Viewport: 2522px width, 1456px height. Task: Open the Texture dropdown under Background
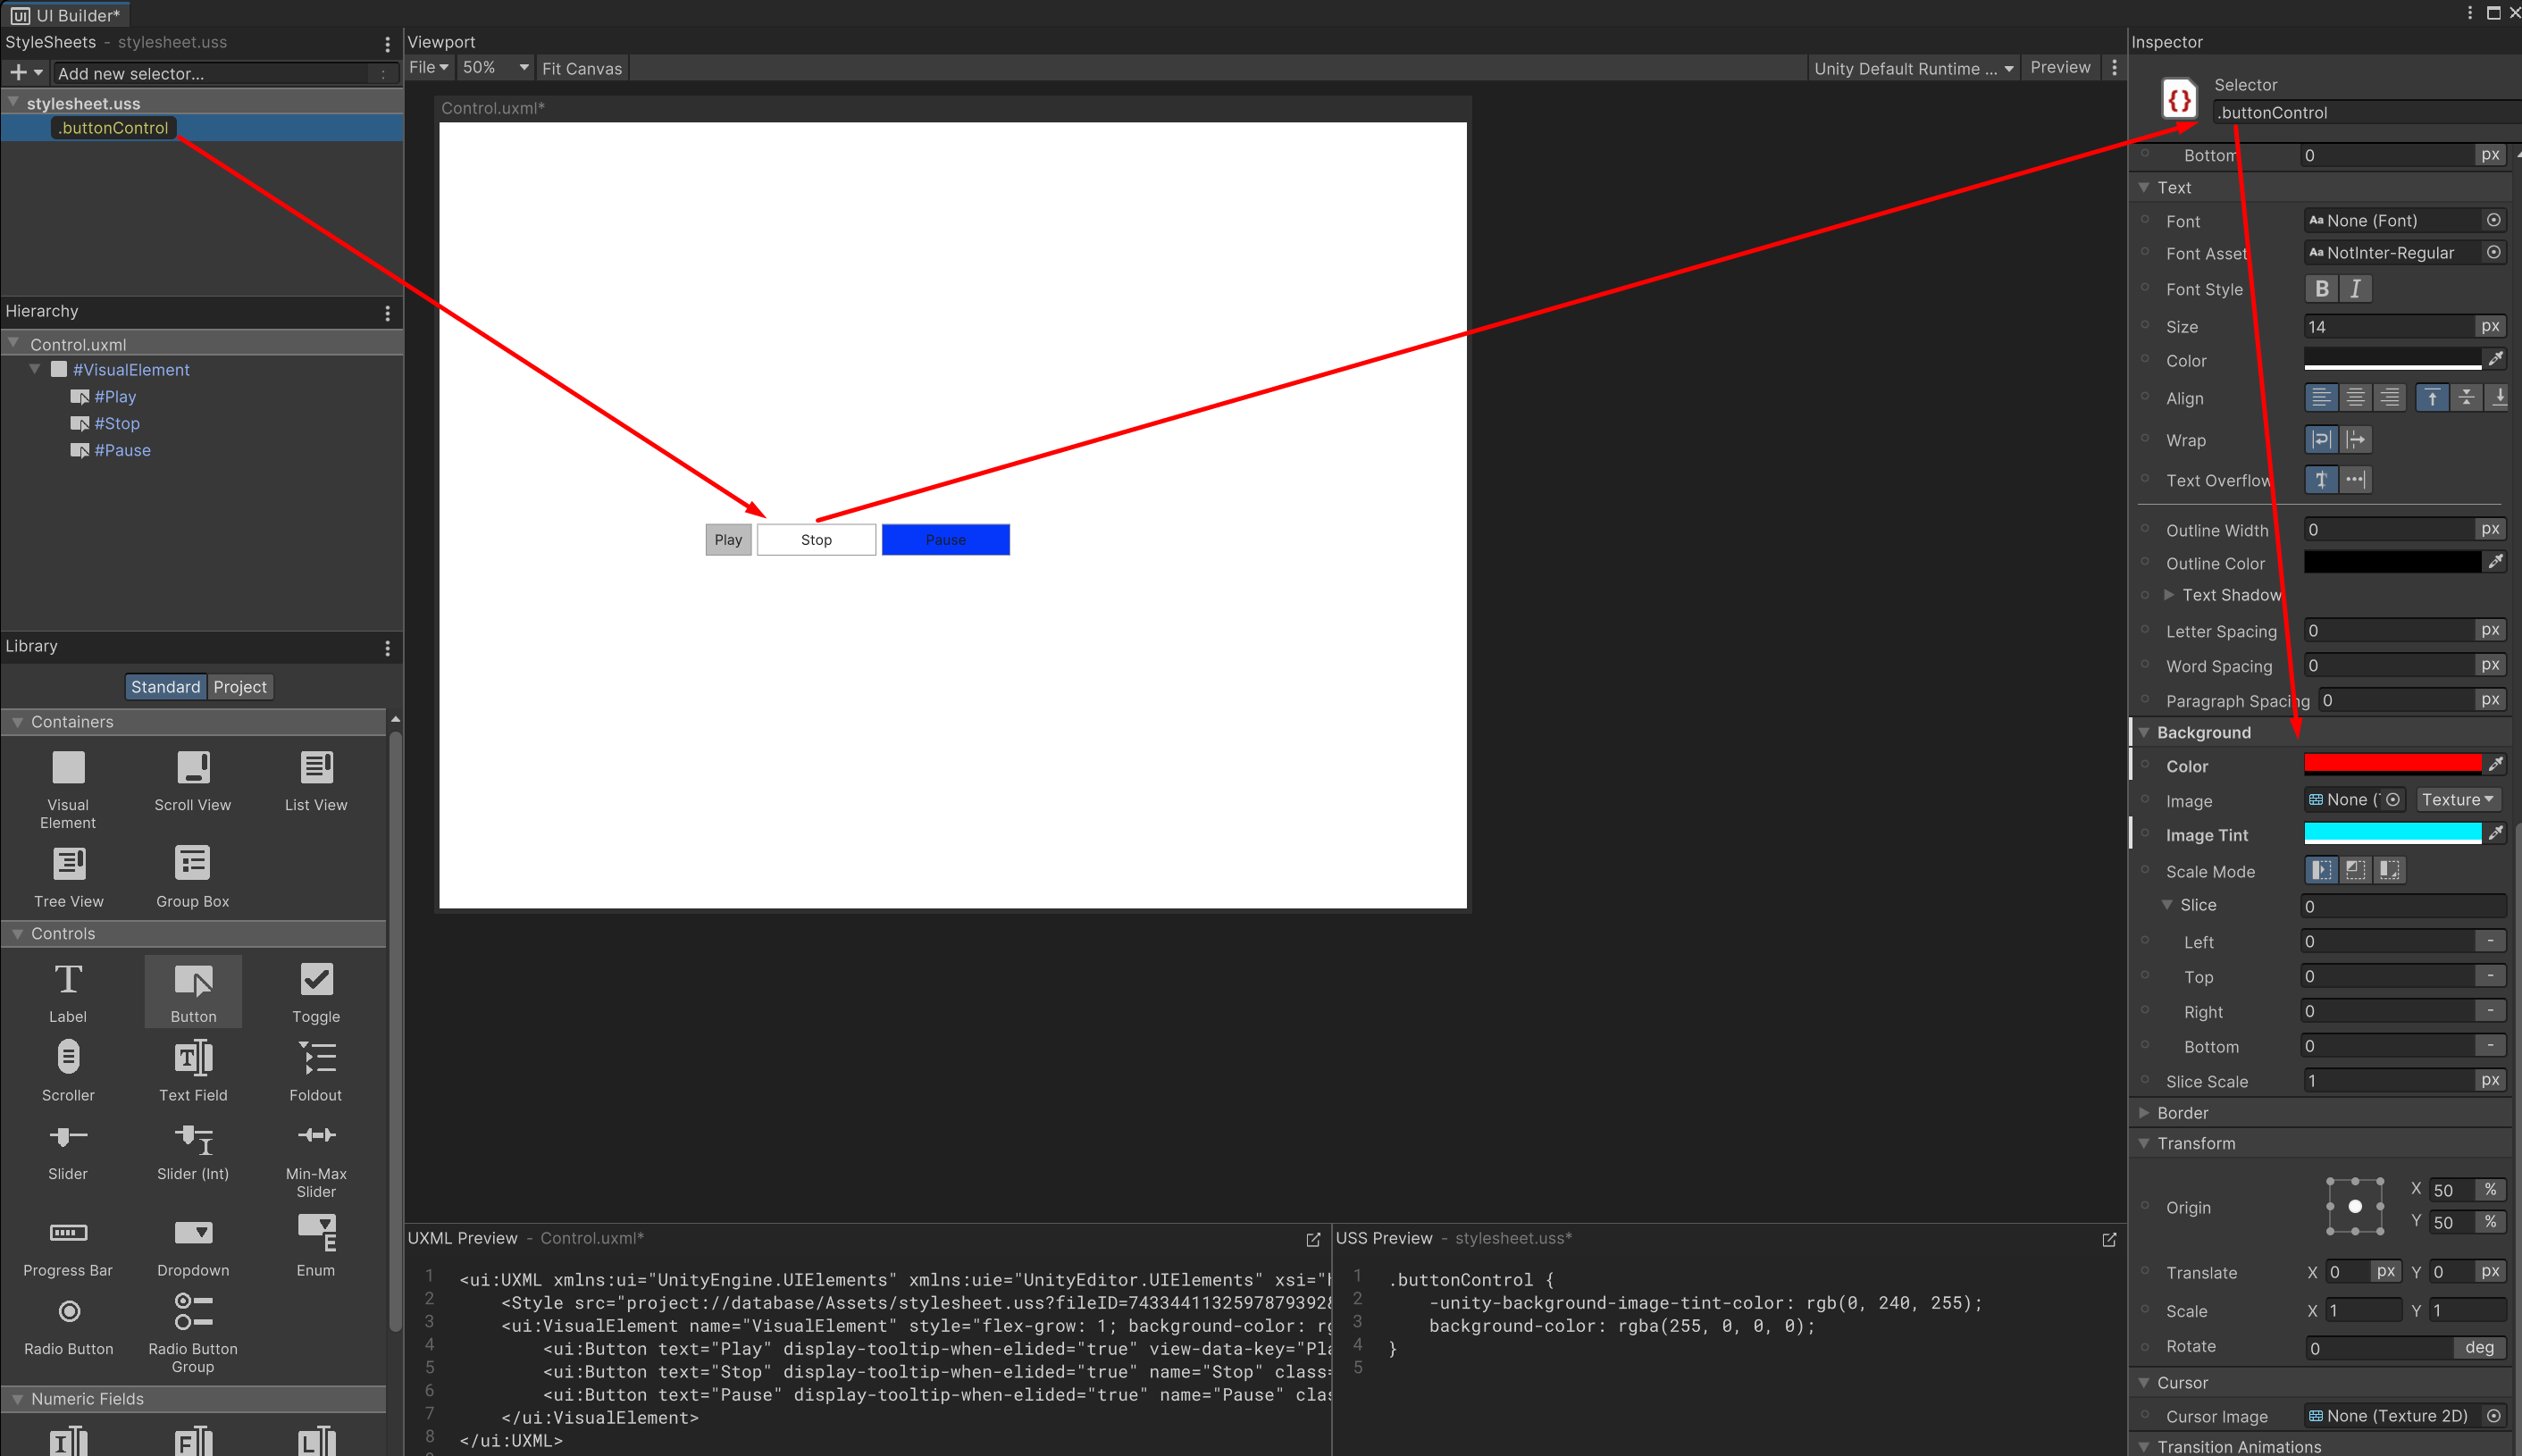(x=2457, y=799)
